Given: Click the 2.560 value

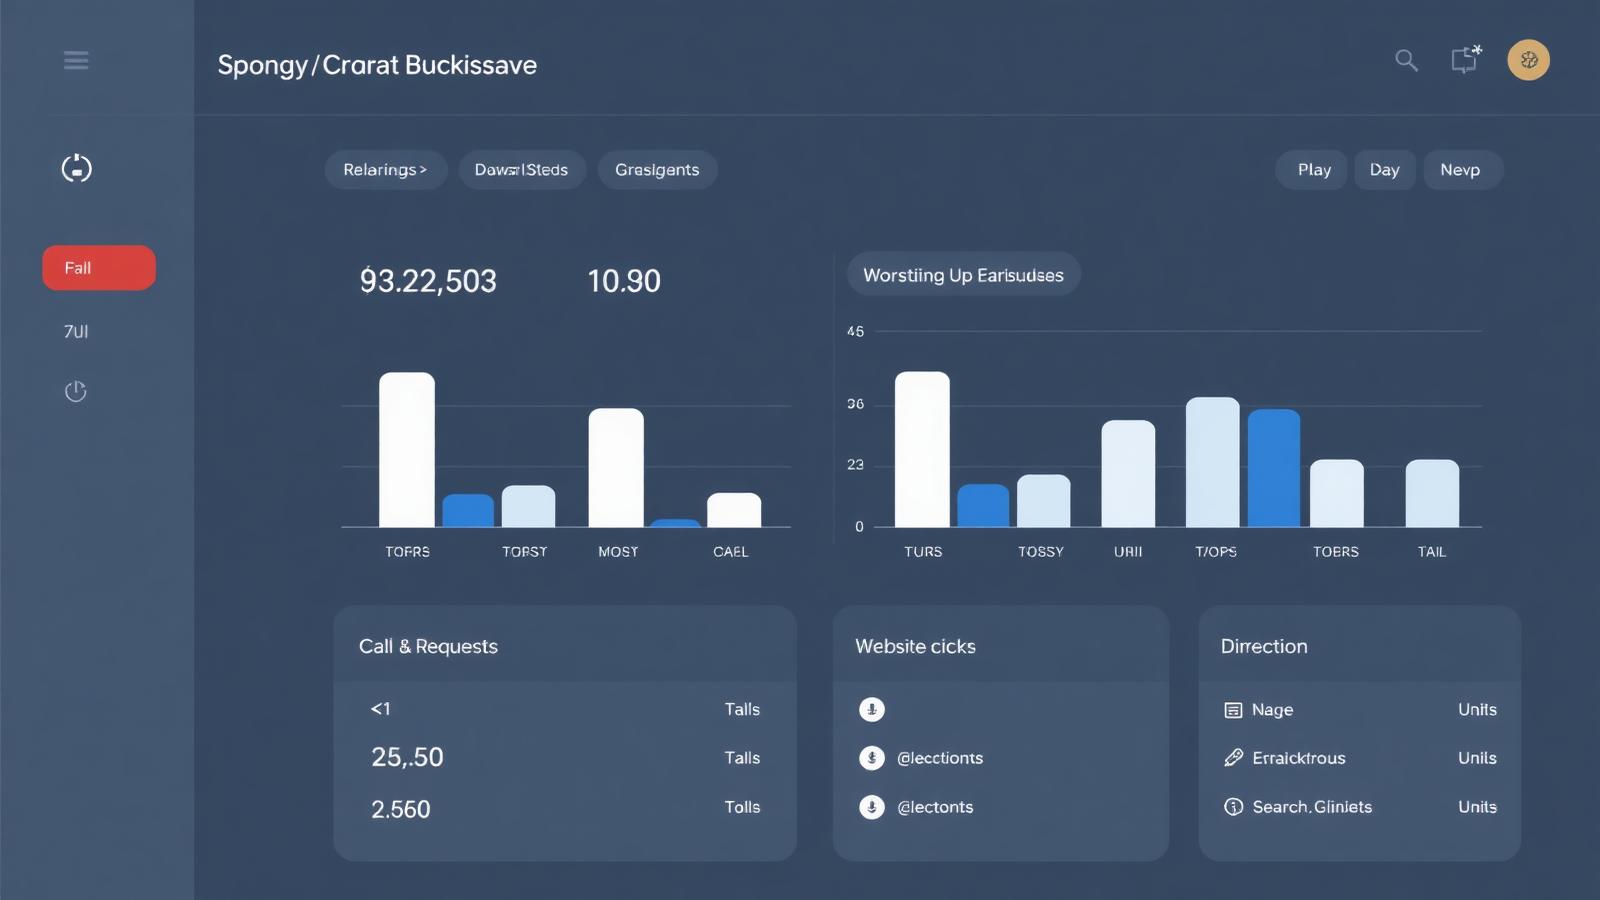Looking at the screenshot, I should (x=400, y=809).
